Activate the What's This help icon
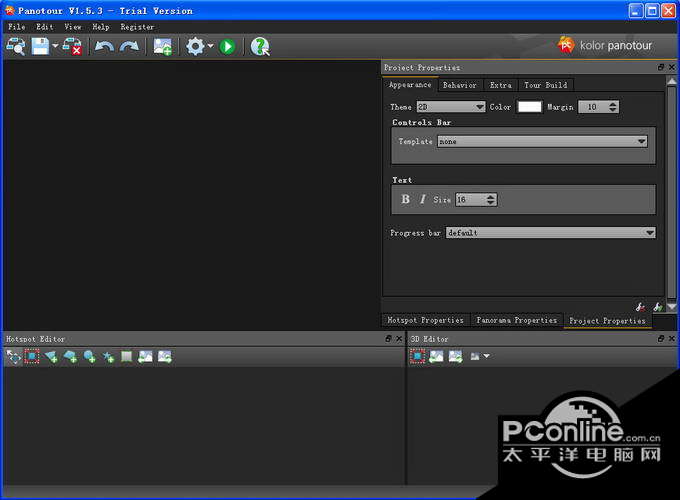 pos(260,46)
